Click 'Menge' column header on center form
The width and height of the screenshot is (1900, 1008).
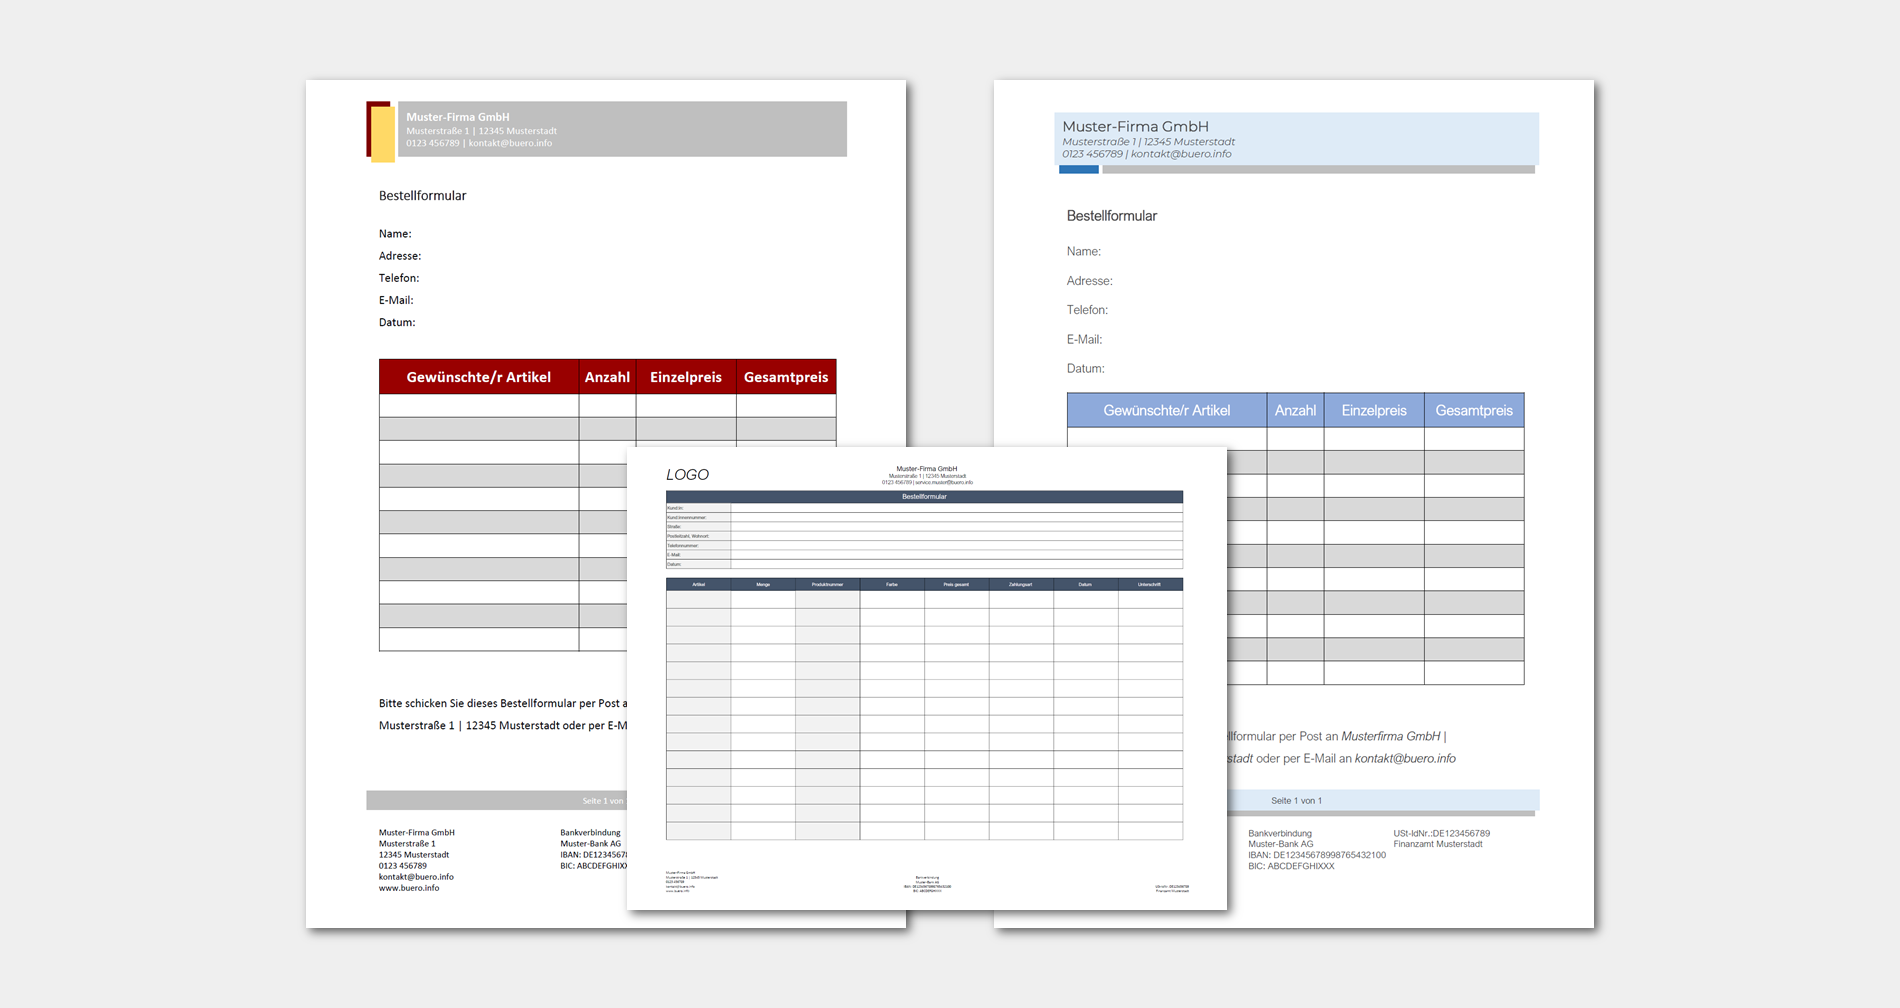click(x=763, y=584)
